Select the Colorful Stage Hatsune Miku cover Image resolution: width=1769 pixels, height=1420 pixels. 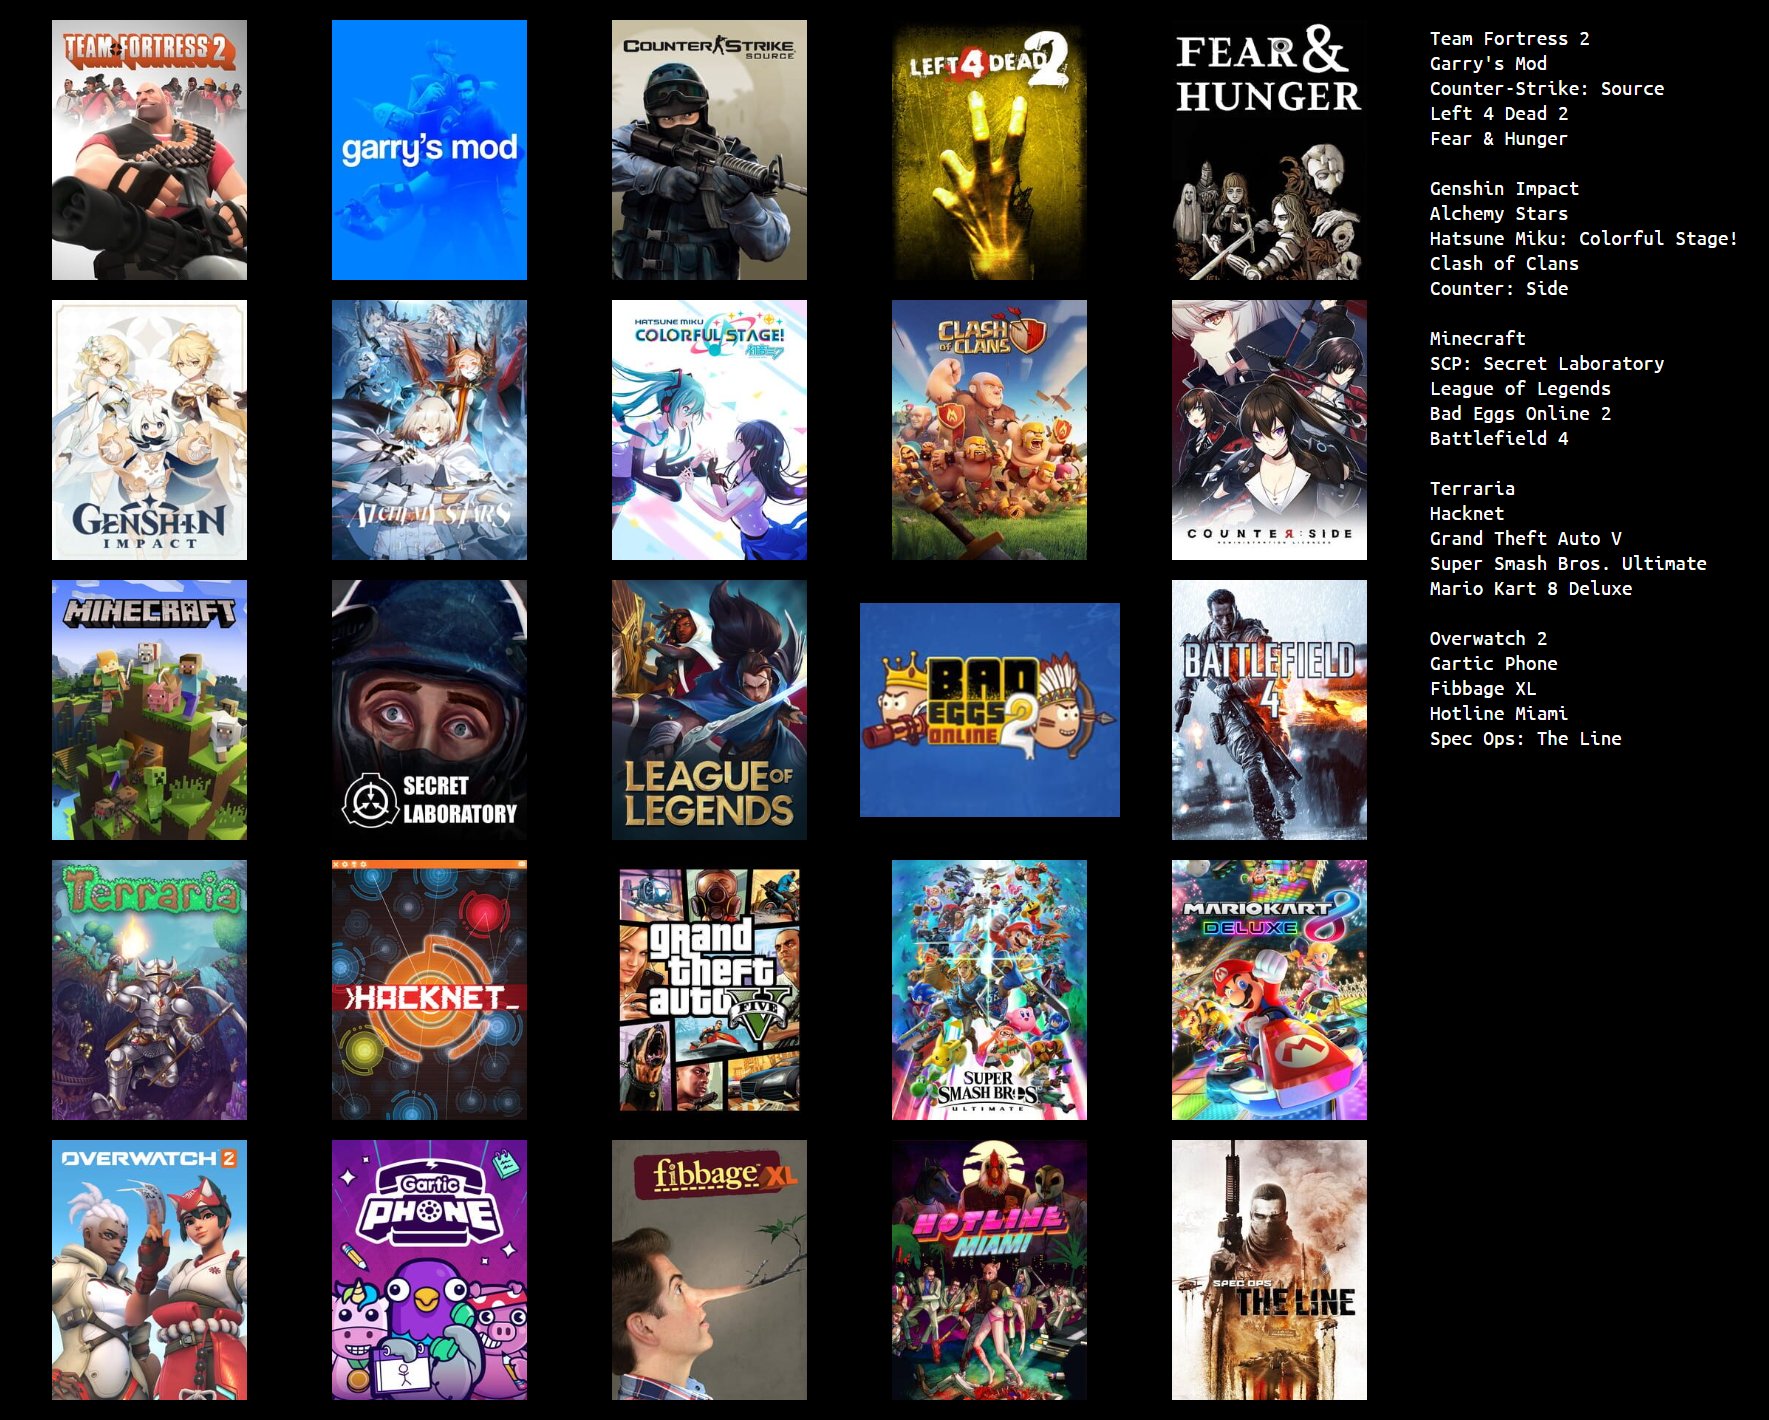709,430
